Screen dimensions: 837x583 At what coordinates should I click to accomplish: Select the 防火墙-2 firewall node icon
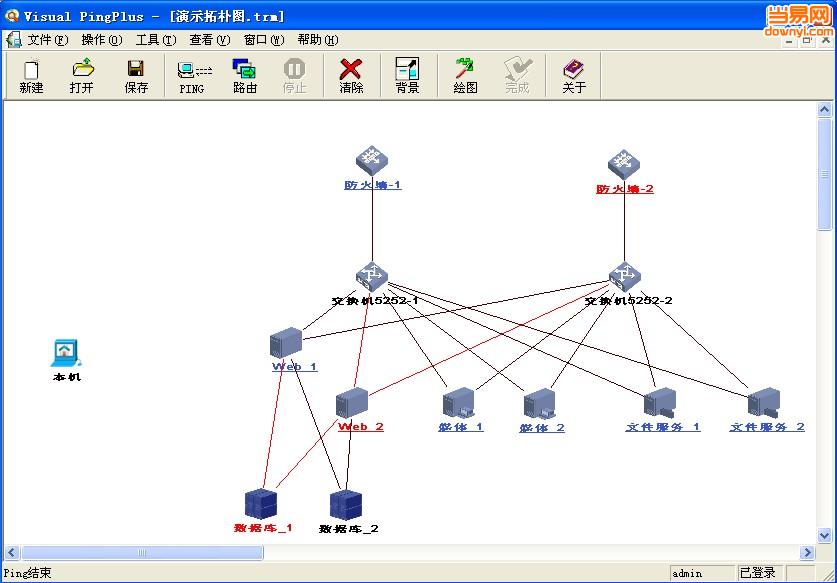(623, 164)
